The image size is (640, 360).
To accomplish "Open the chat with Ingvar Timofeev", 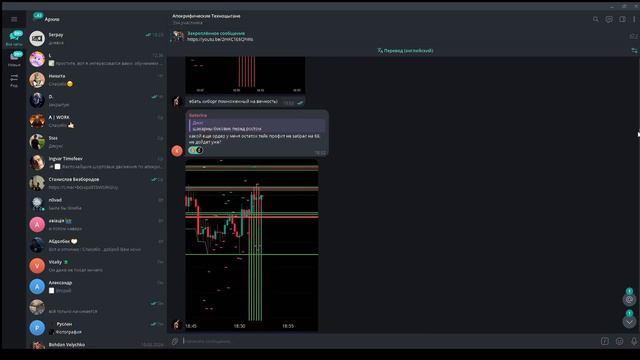I will (x=97, y=162).
